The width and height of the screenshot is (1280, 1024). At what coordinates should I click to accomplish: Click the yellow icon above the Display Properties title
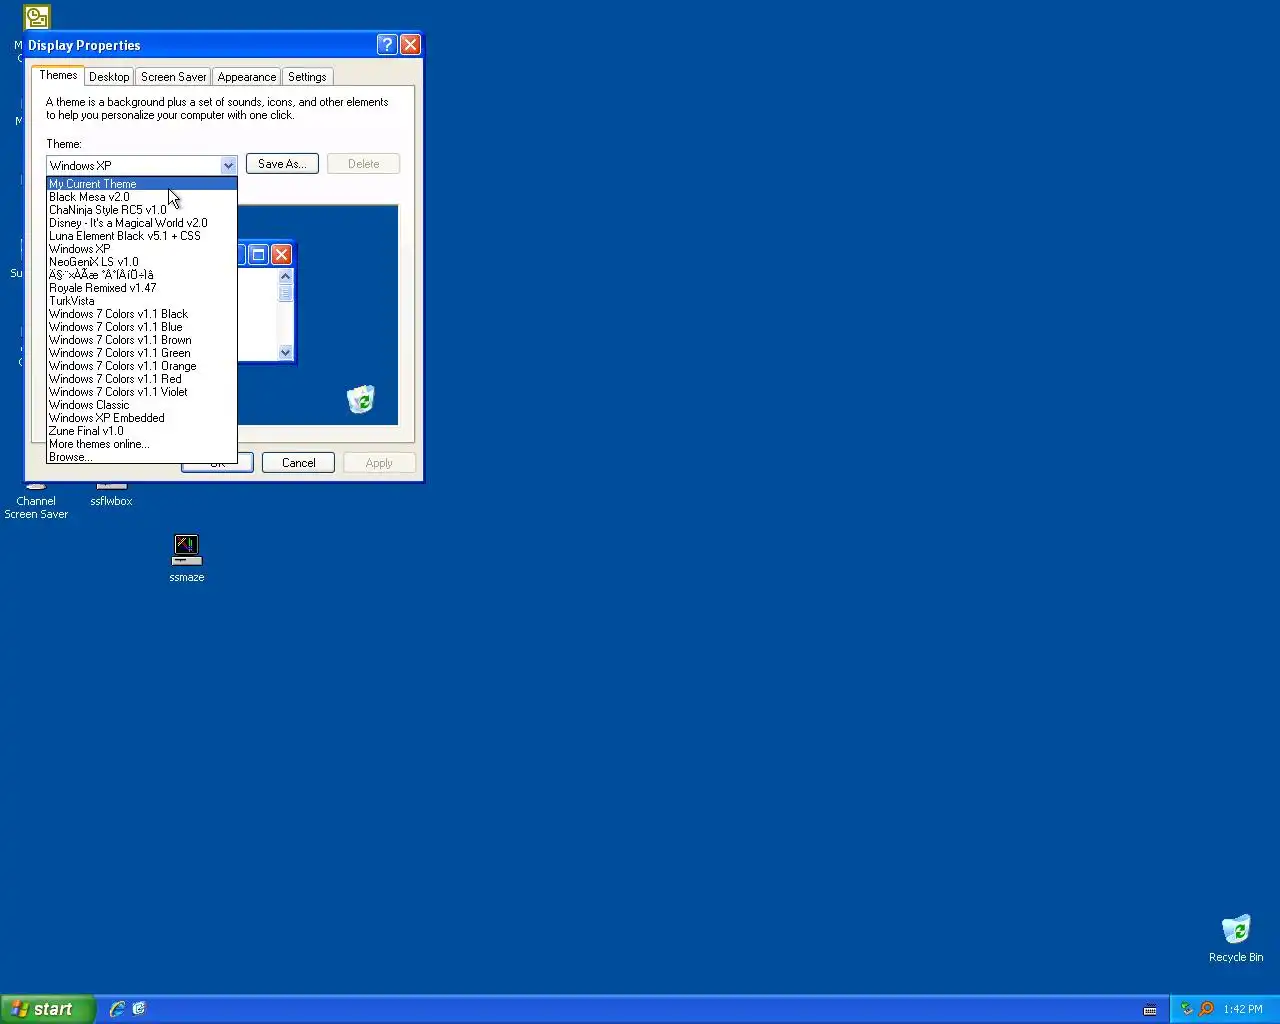coord(36,17)
